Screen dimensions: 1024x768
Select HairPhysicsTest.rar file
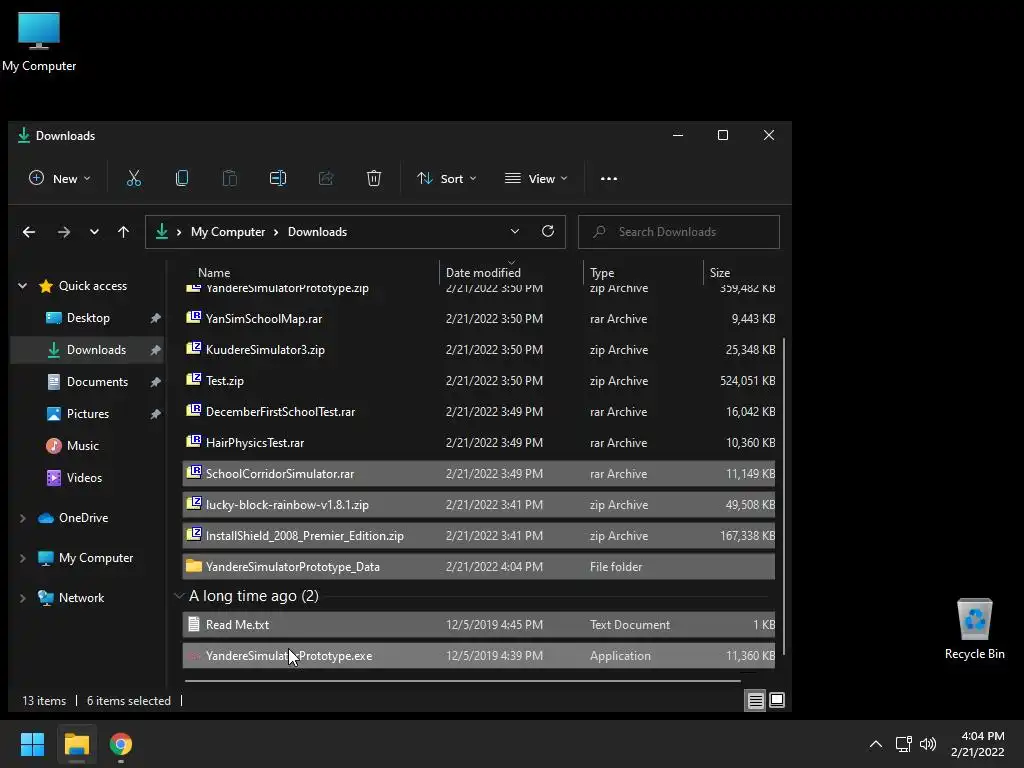[x=479, y=443]
